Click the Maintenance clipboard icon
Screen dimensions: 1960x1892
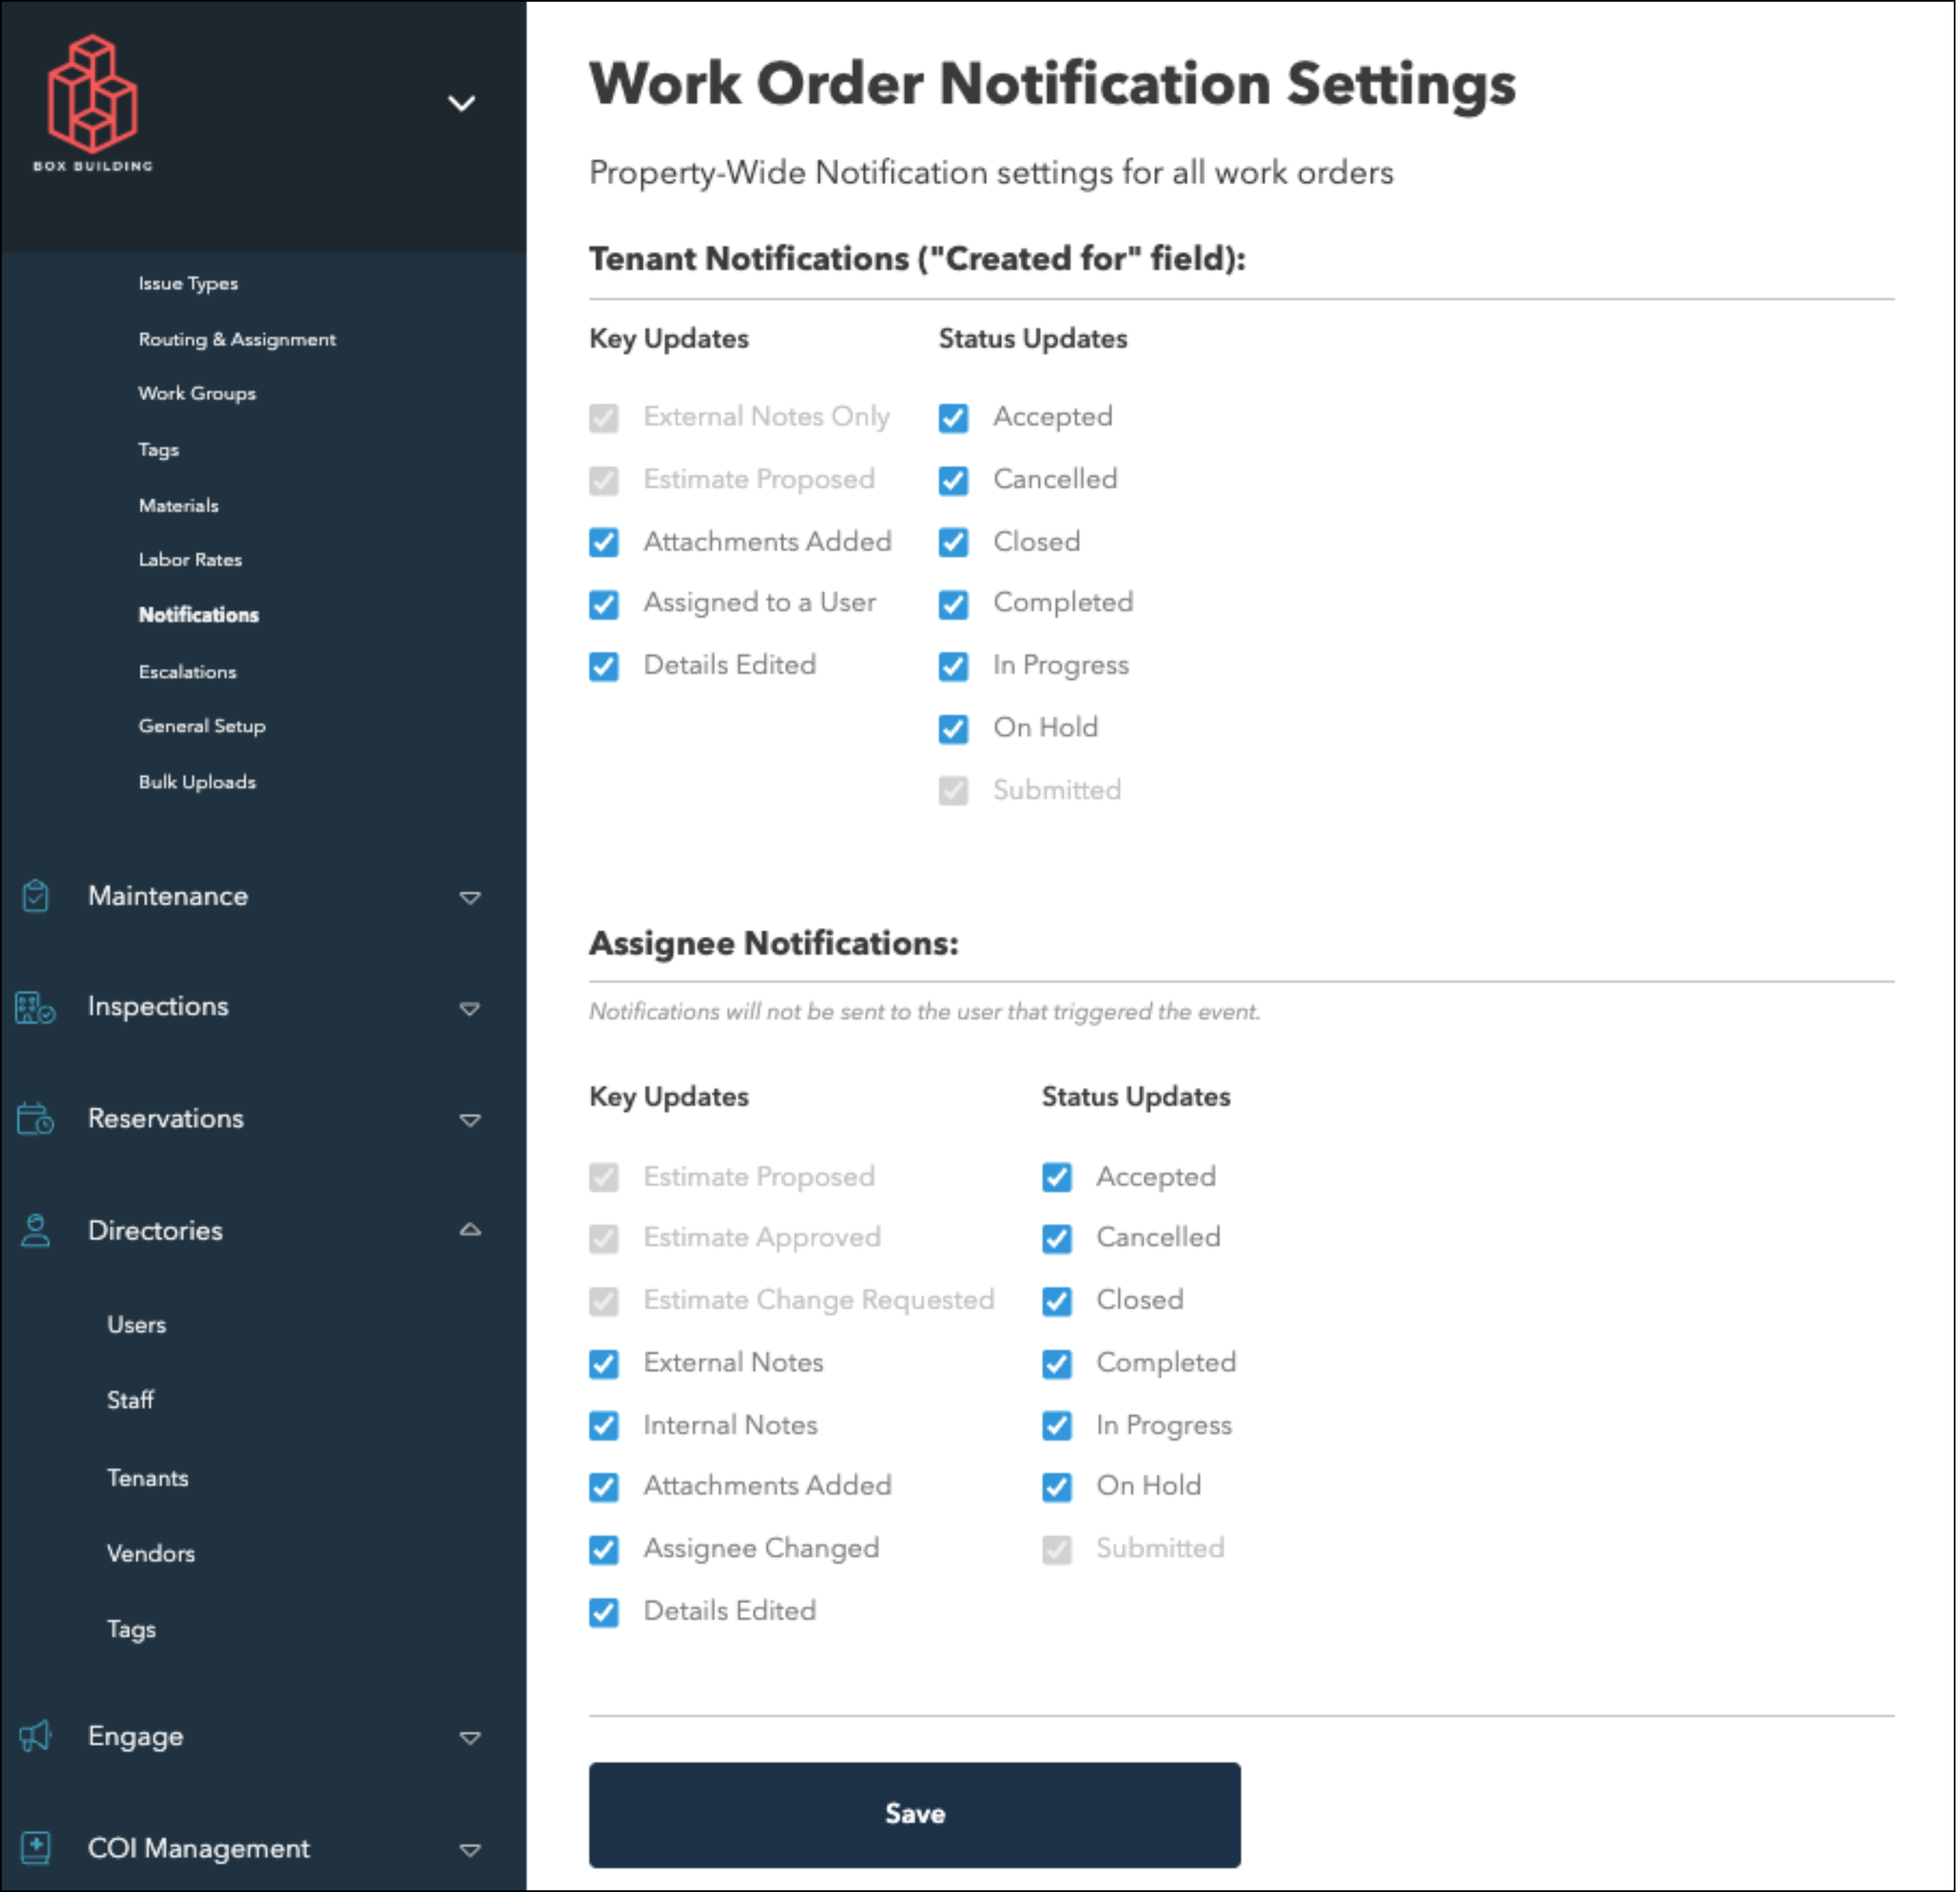[x=36, y=896]
